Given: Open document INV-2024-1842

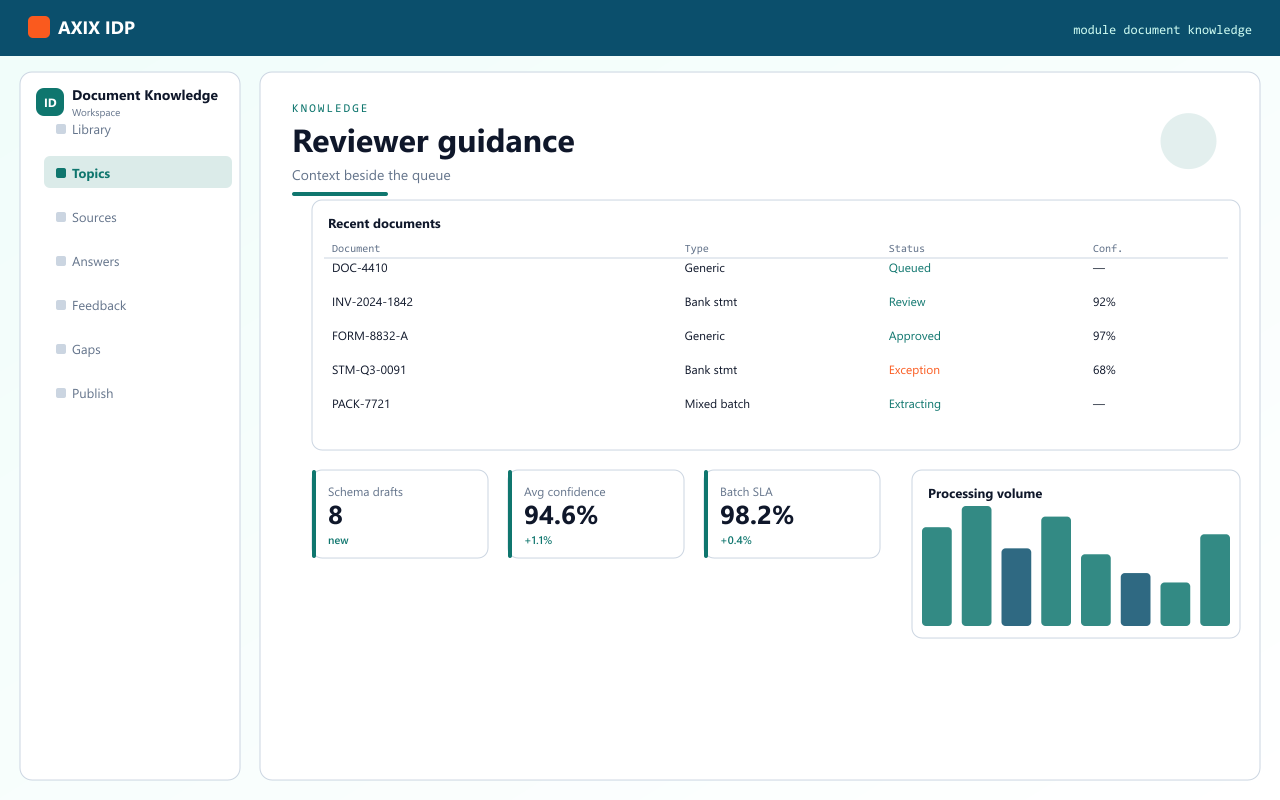Looking at the screenshot, I should (x=776, y=302).
